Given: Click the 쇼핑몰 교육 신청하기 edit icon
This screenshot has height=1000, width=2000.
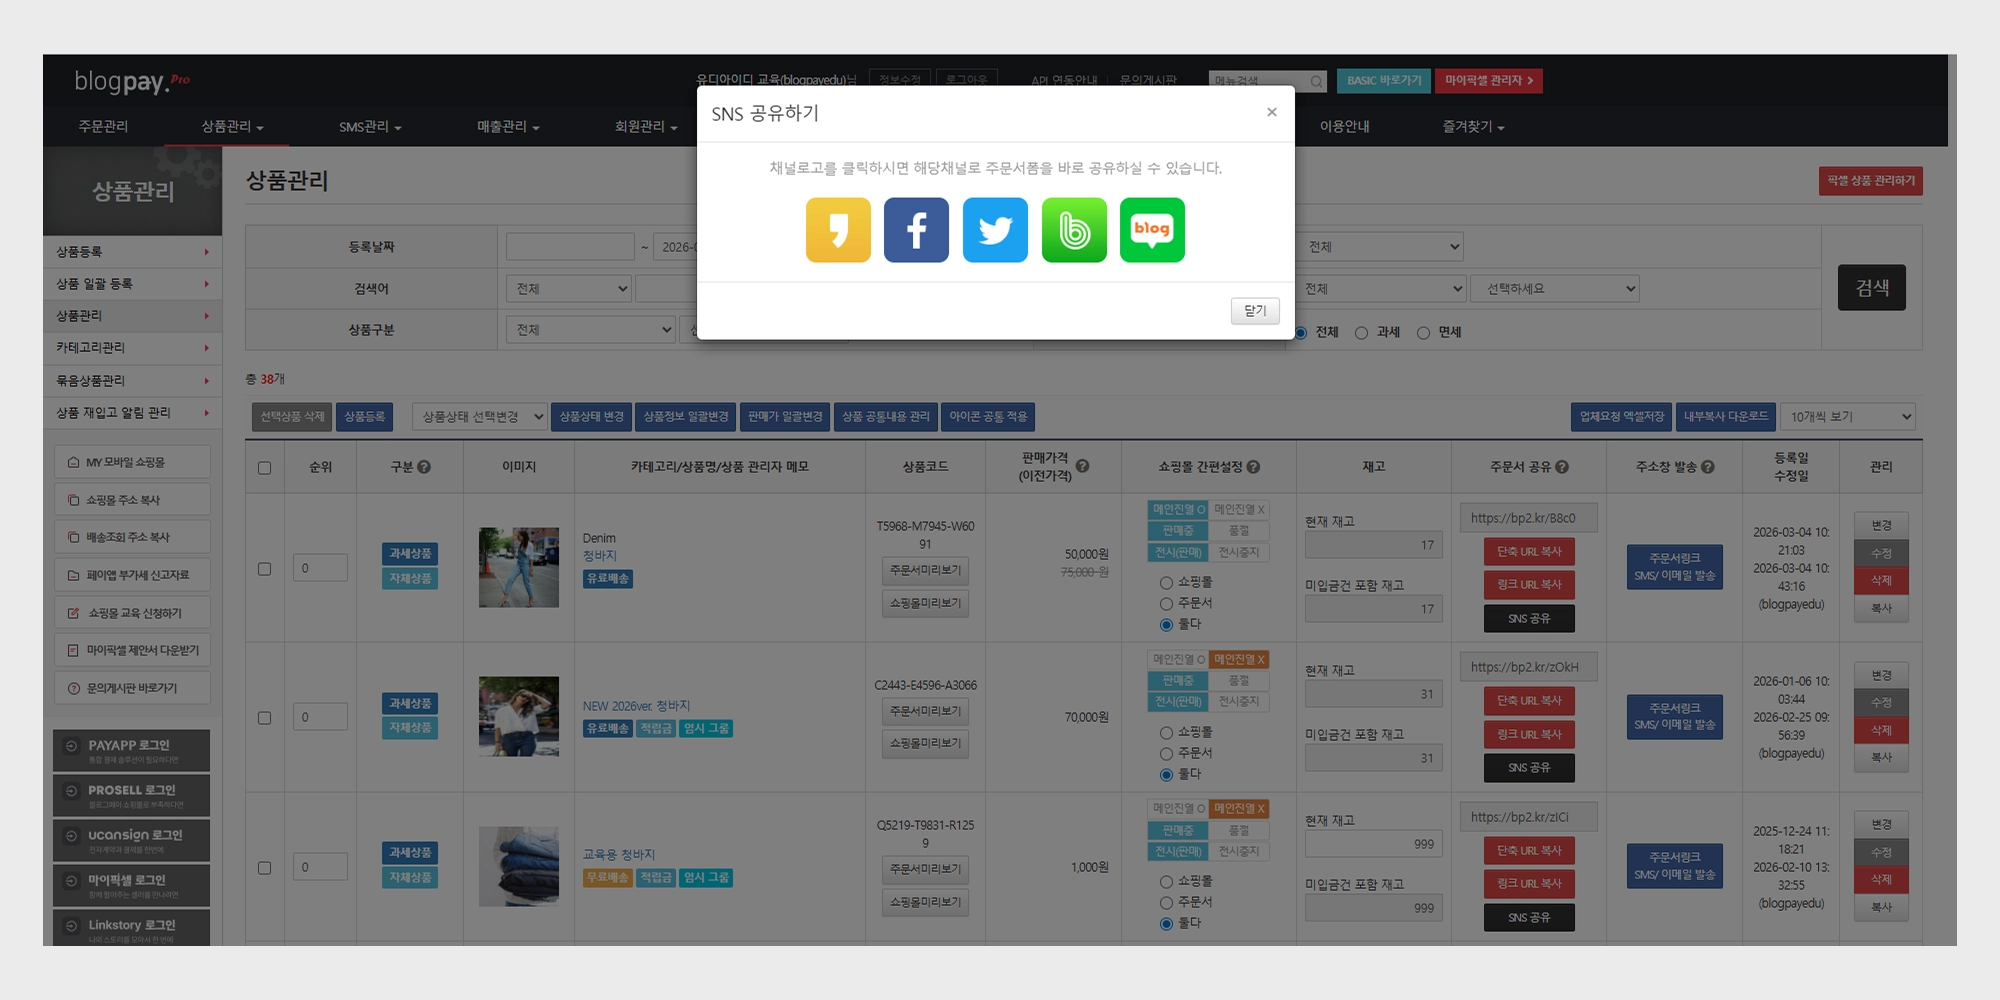Looking at the screenshot, I should [x=73, y=613].
